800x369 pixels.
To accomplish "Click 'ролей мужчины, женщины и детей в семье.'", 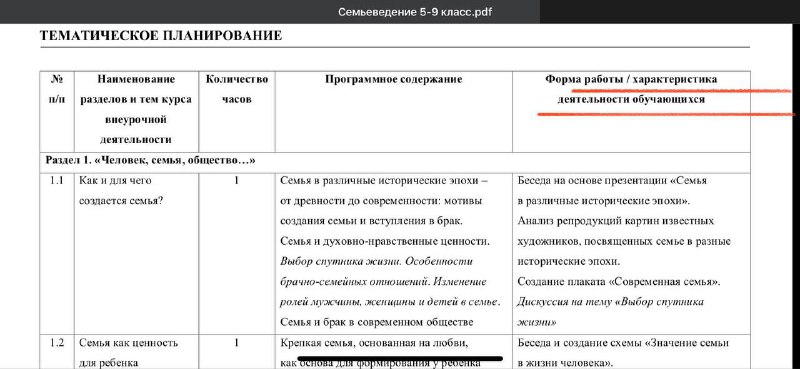I will coord(390,302).
